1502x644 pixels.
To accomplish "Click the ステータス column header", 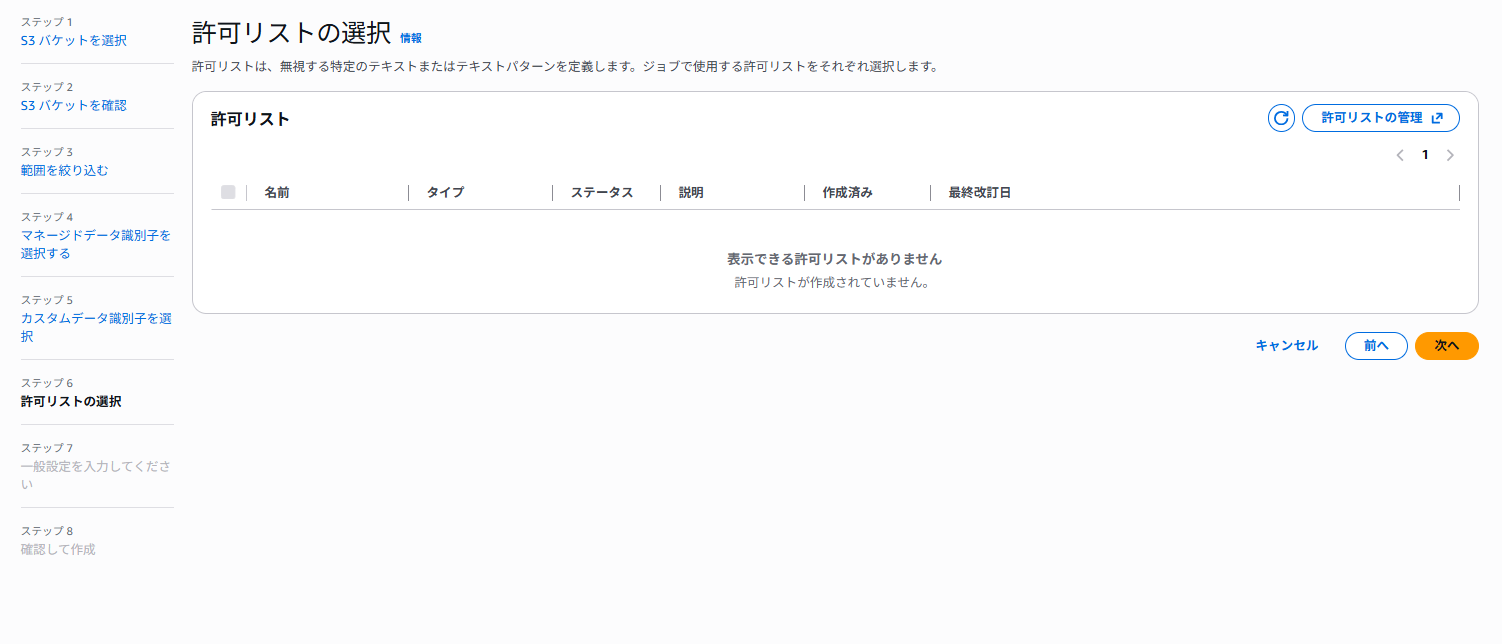I will click(602, 193).
